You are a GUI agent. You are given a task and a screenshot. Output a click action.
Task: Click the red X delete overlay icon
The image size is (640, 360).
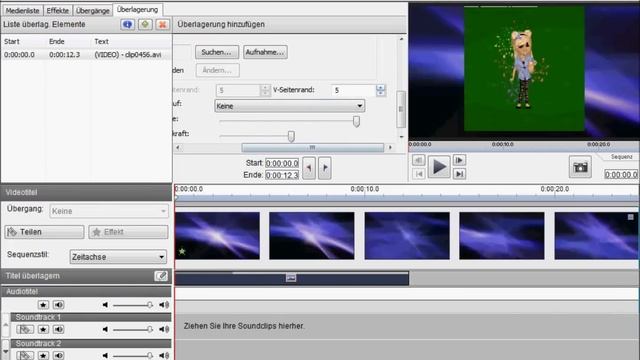(162, 24)
